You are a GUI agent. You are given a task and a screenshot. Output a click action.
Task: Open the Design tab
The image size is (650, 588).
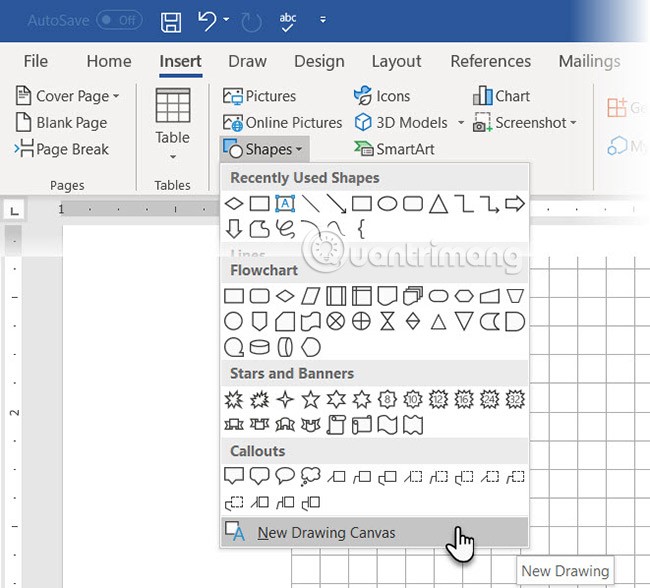pos(319,61)
